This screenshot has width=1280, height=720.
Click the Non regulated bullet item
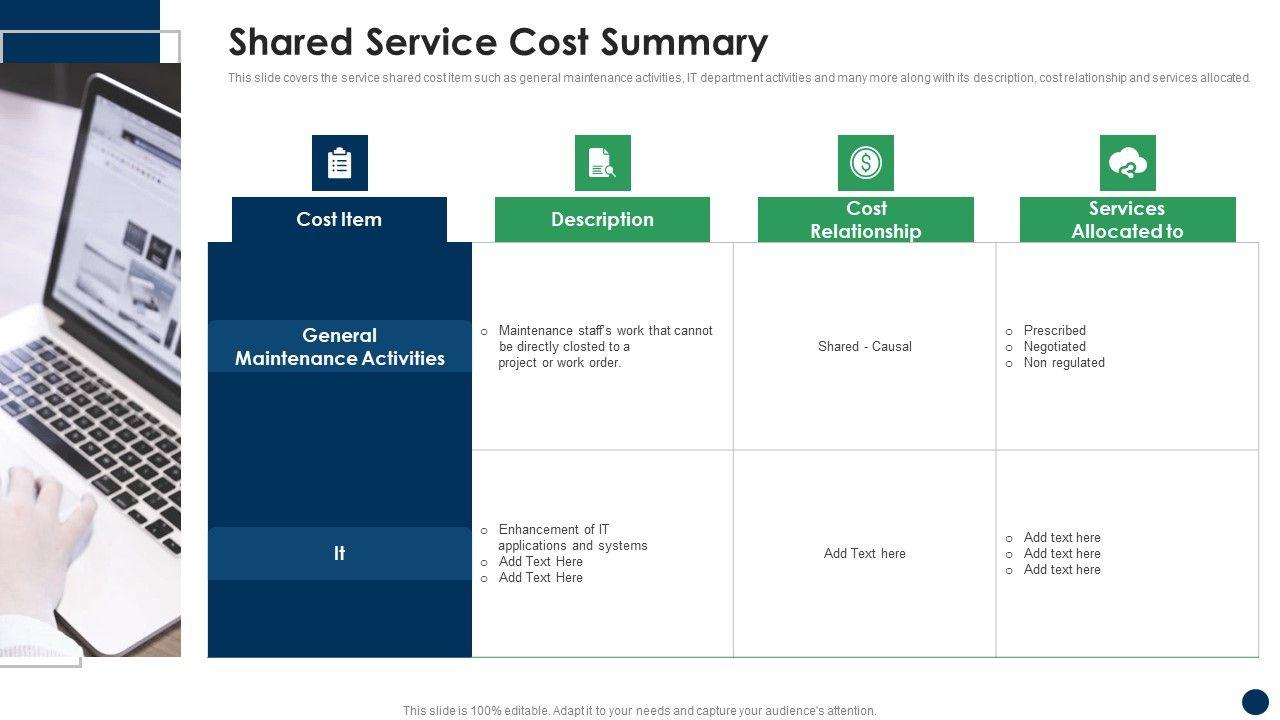click(1064, 362)
